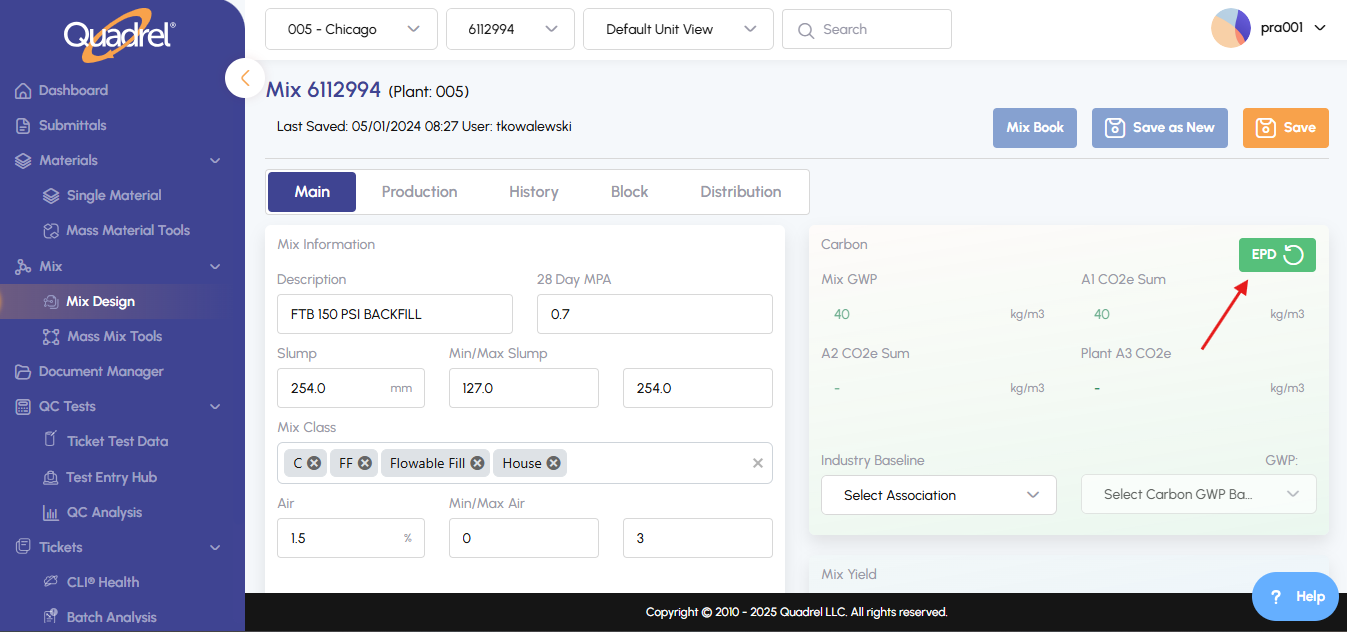1347x632 pixels.
Task: Click the Materials layers icon
Action: tap(23, 161)
